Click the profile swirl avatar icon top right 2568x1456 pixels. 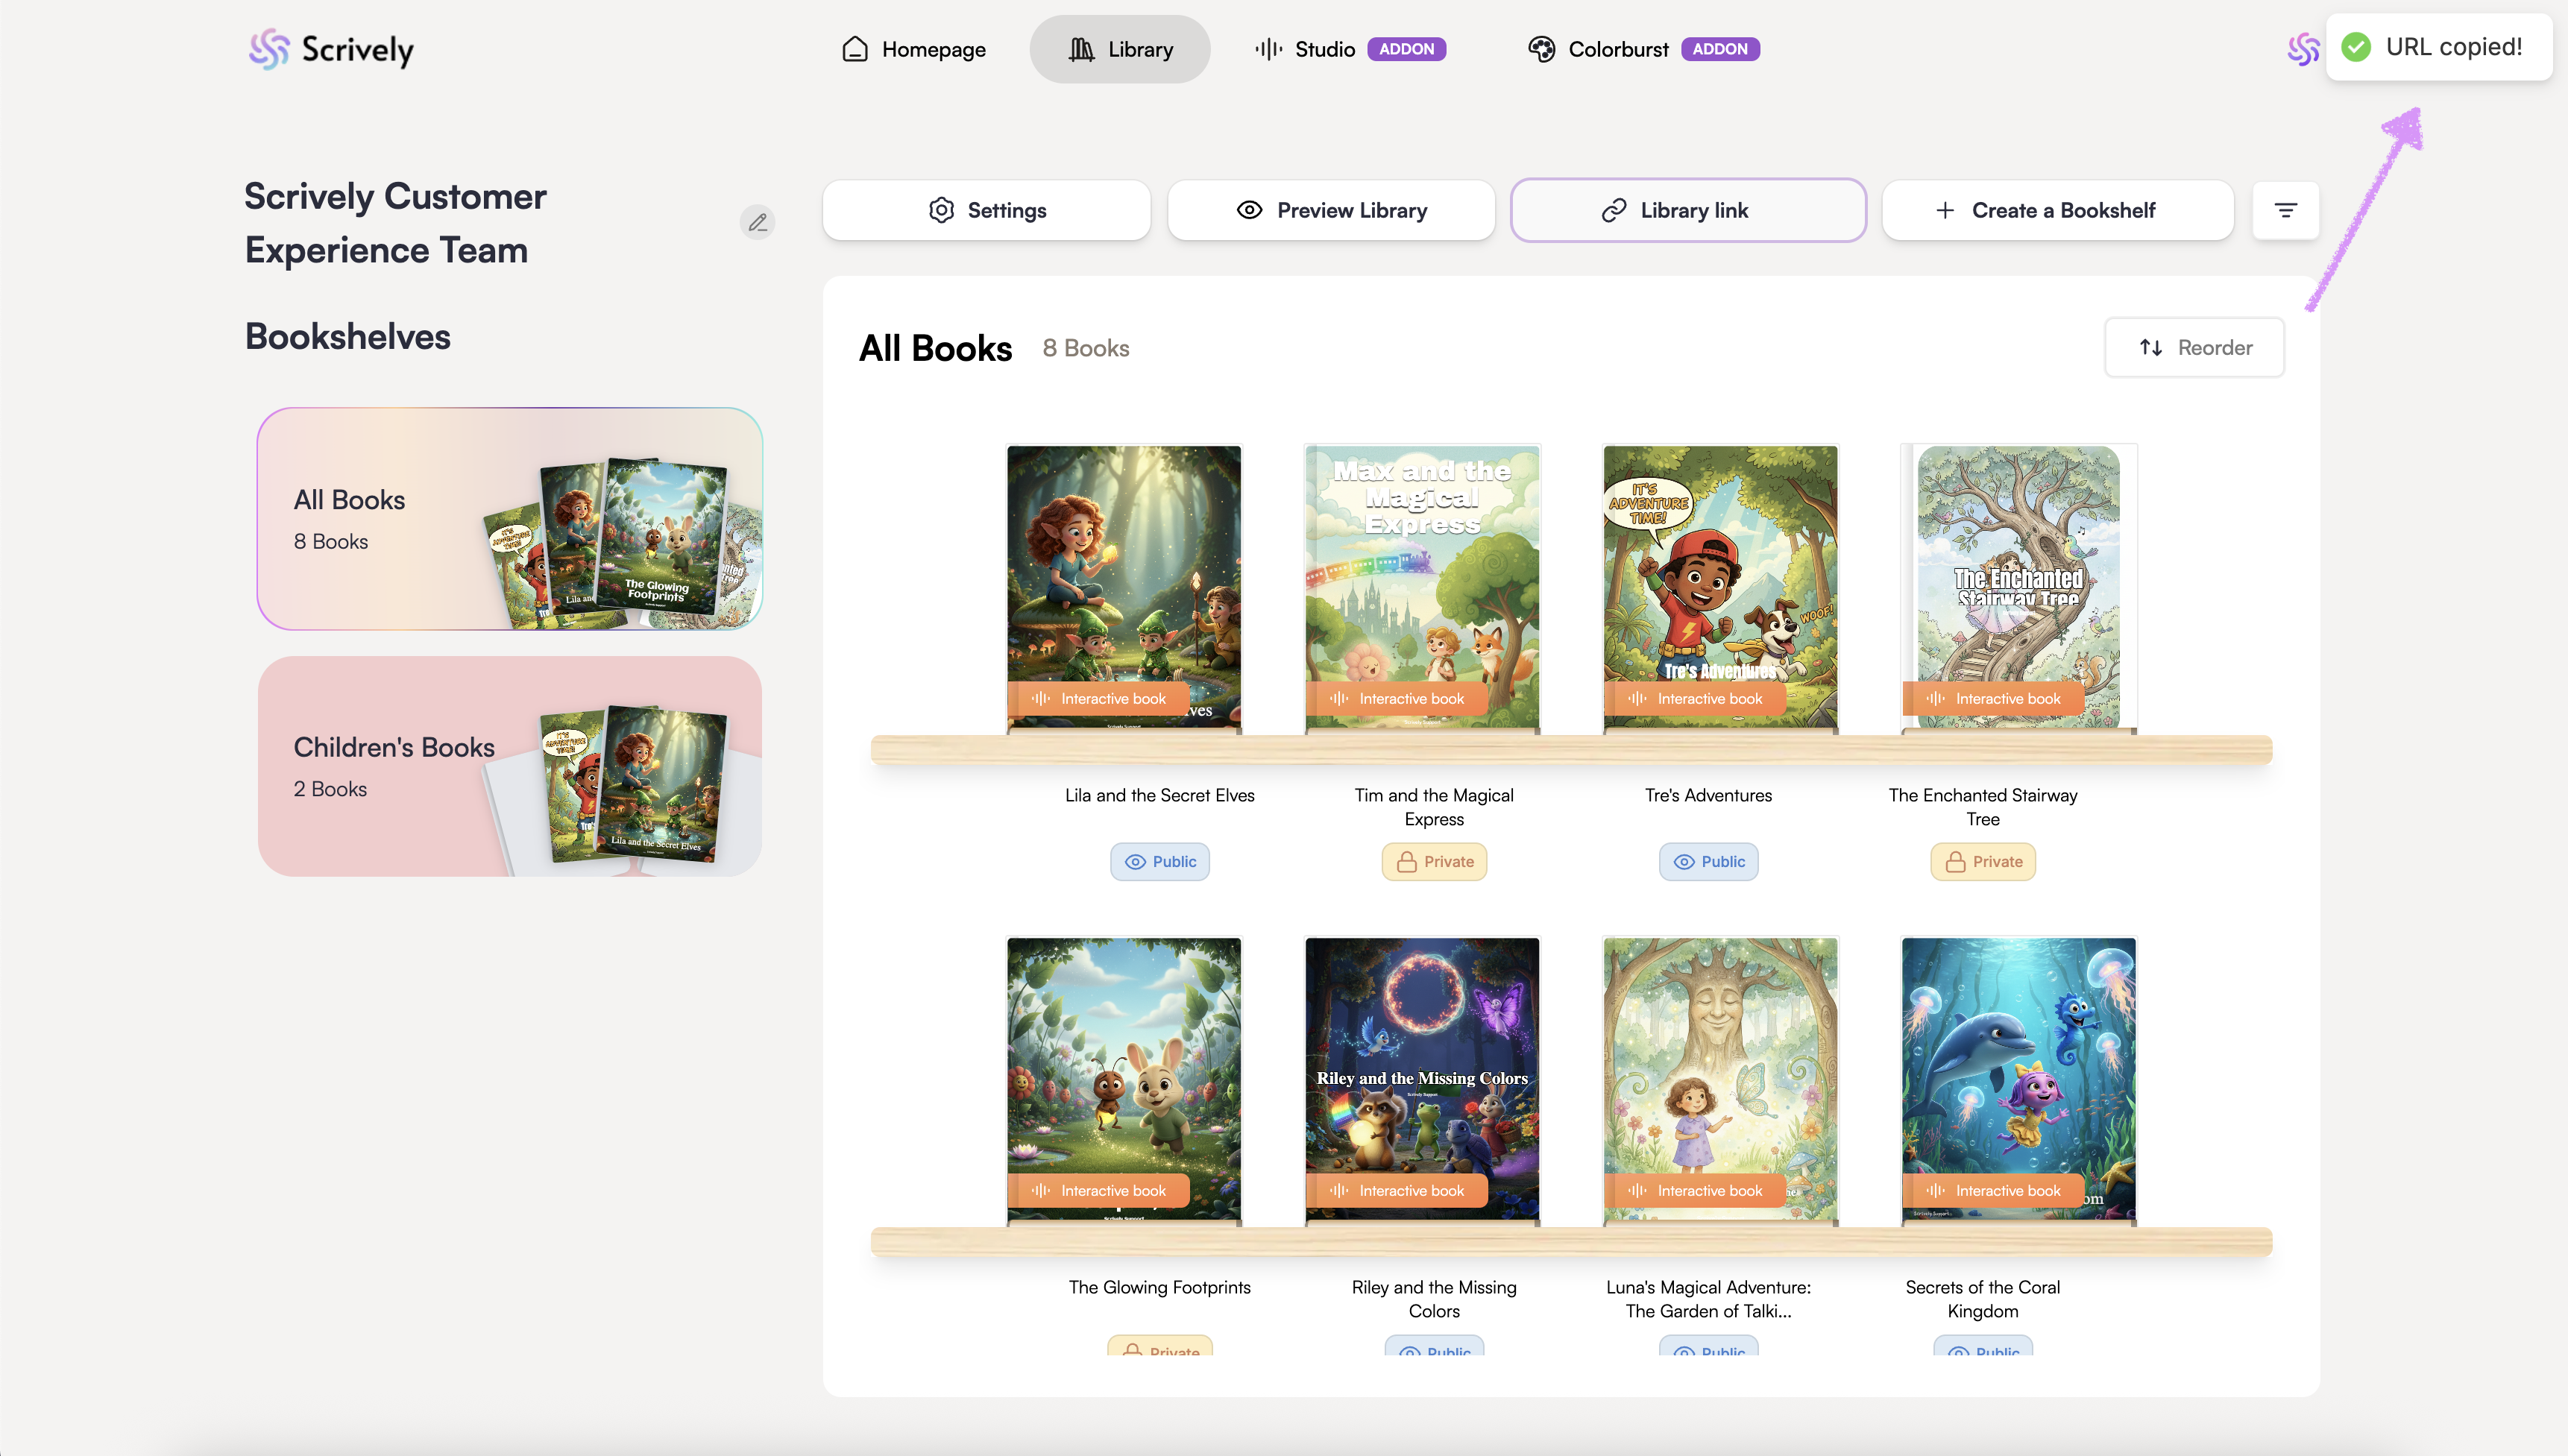click(x=2303, y=49)
